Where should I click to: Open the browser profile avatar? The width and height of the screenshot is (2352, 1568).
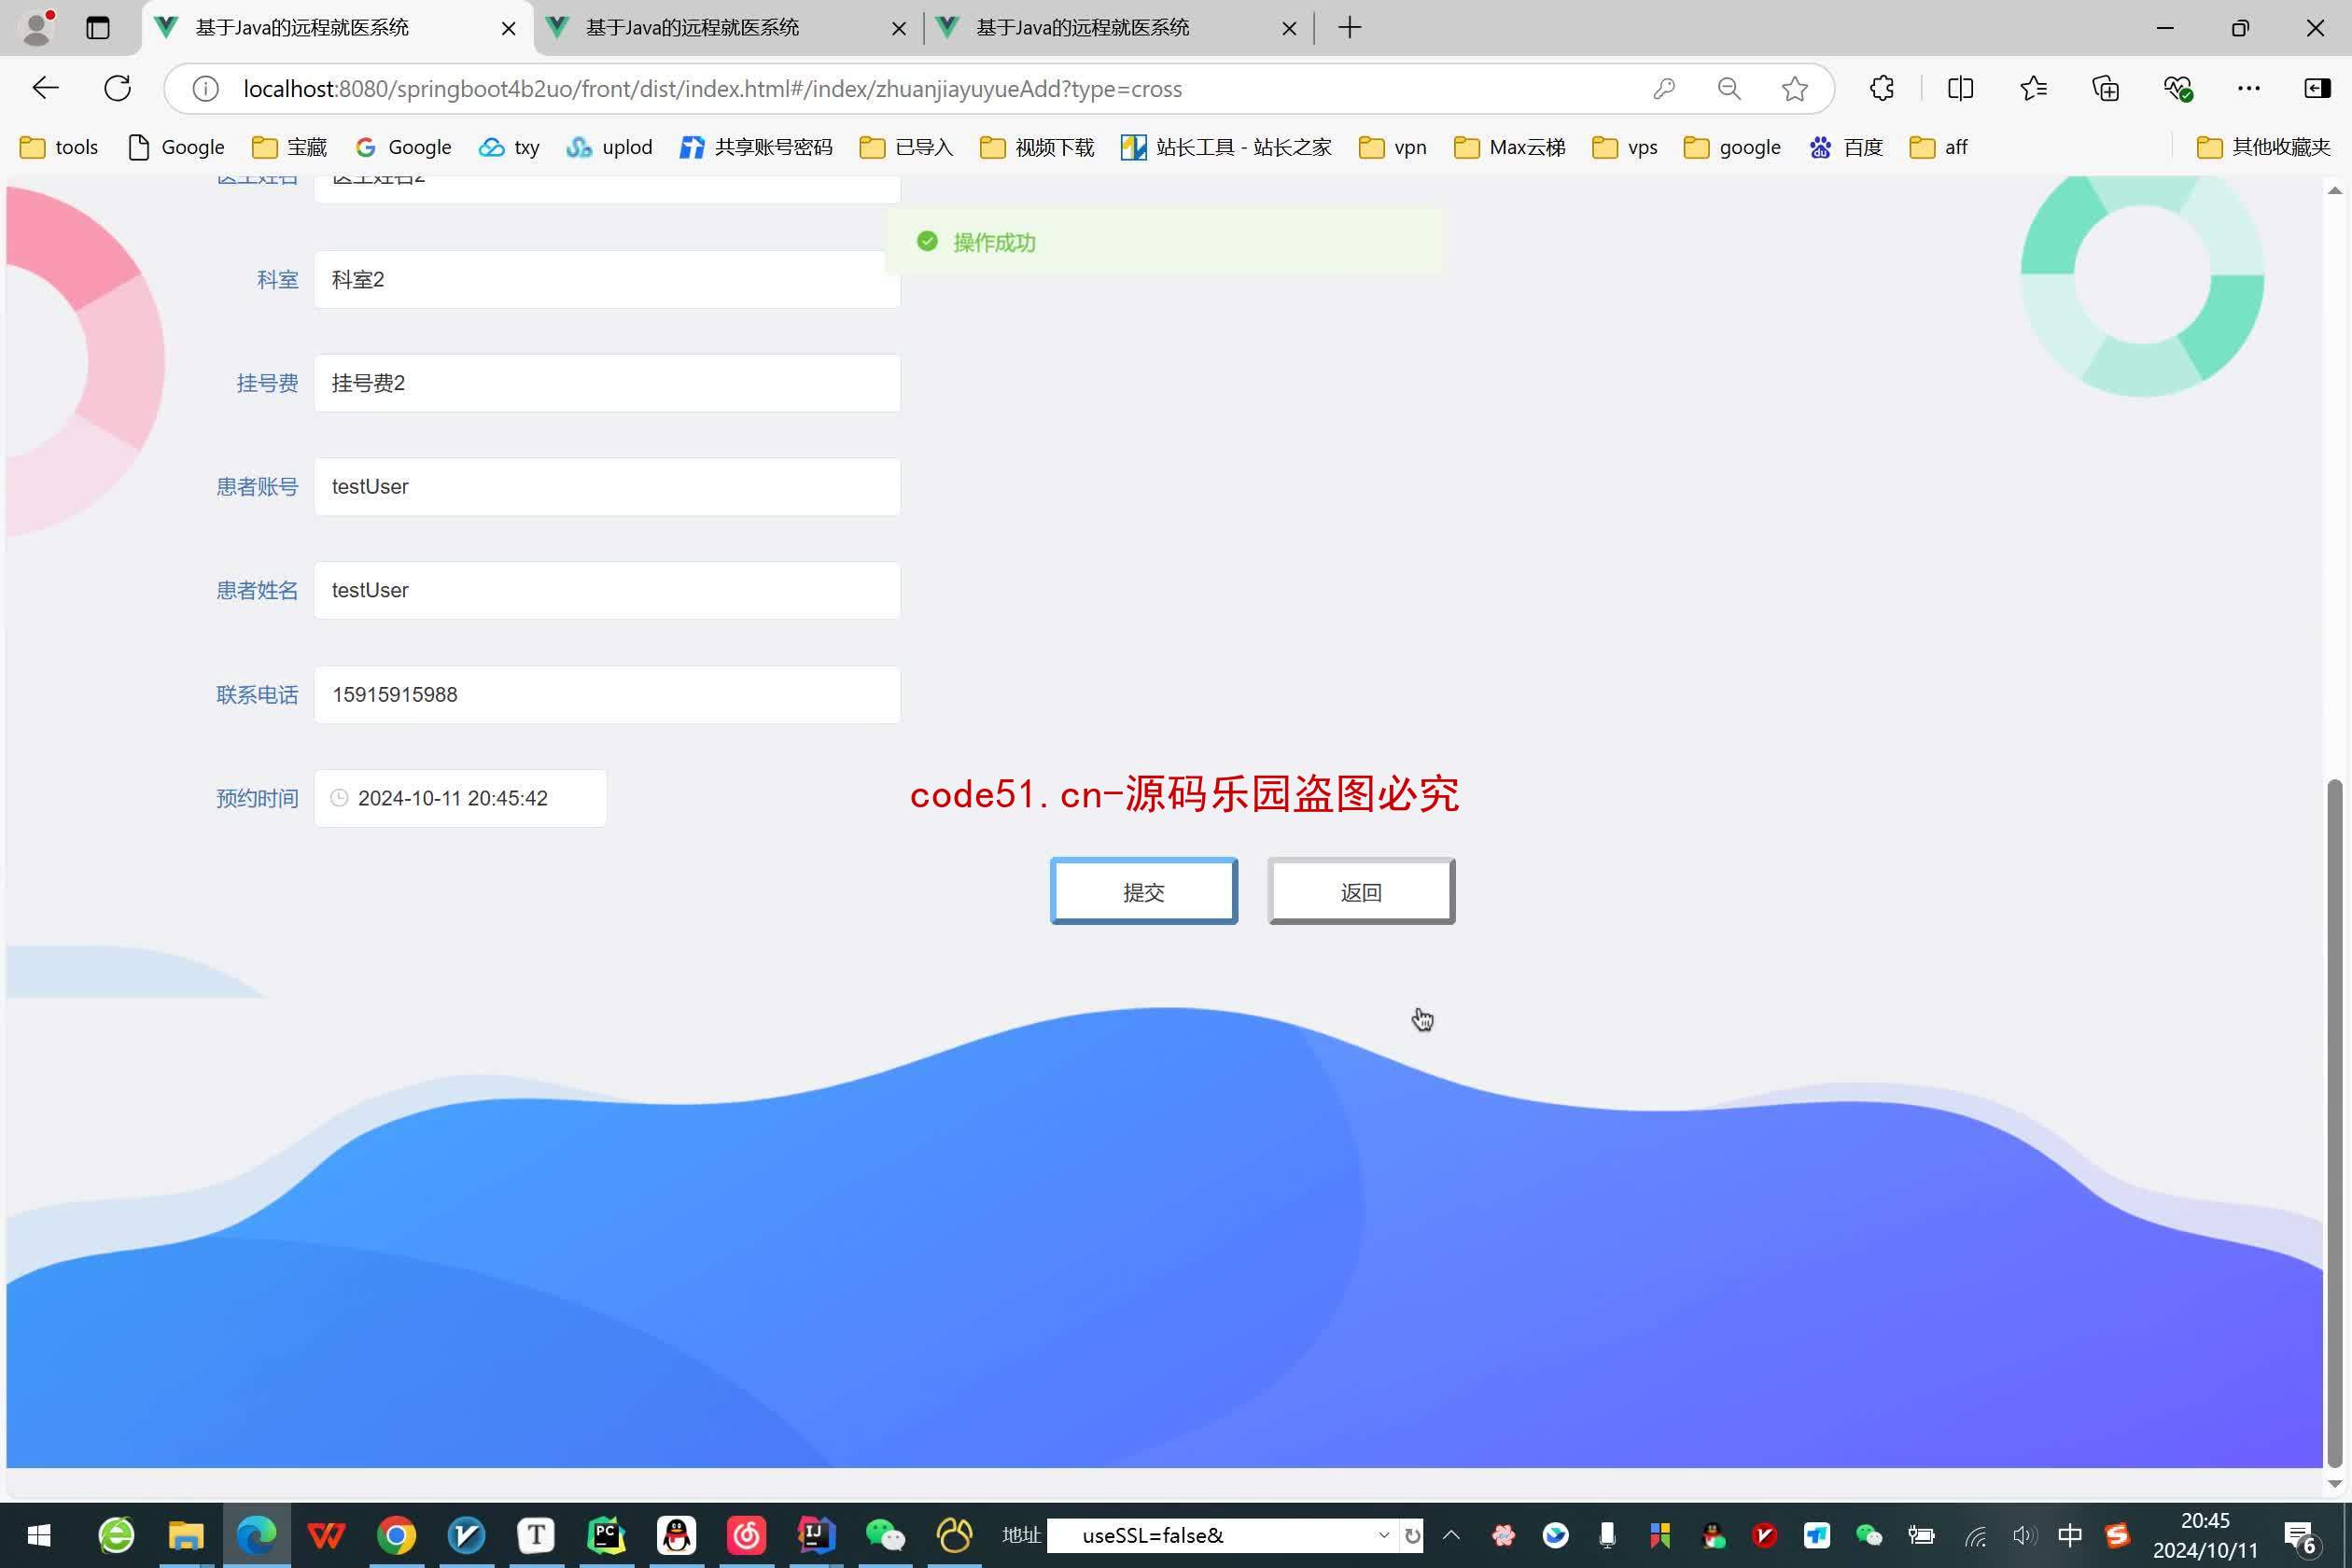click(37, 27)
